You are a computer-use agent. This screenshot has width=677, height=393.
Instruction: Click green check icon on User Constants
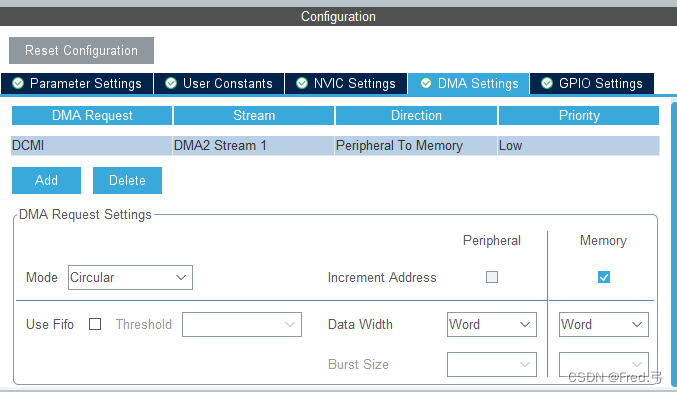pos(171,83)
